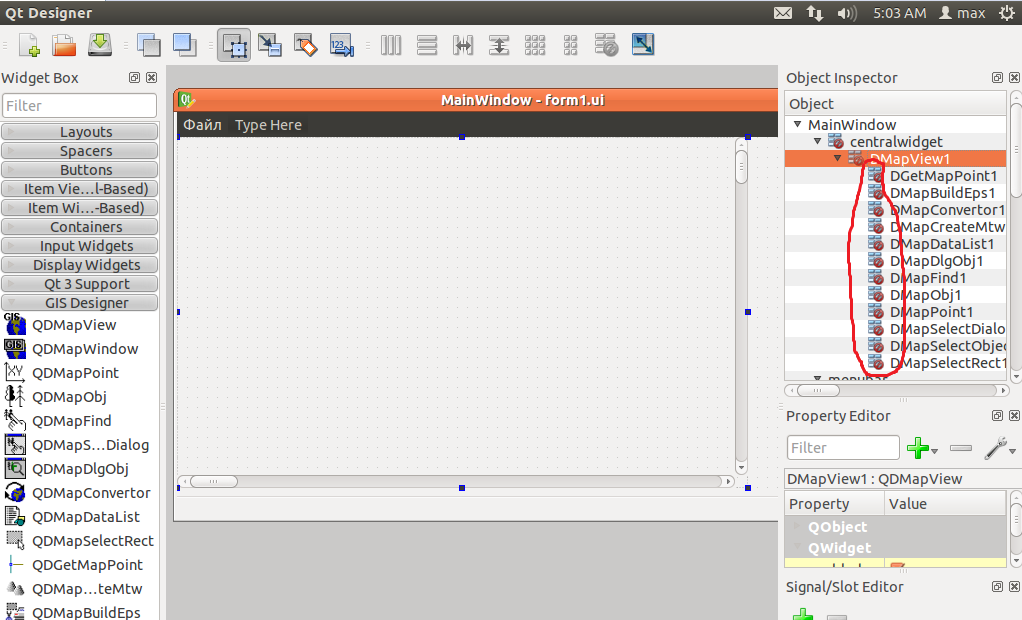Expand the Qt 3 Support category
The image size is (1022, 620).
coord(80,284)
